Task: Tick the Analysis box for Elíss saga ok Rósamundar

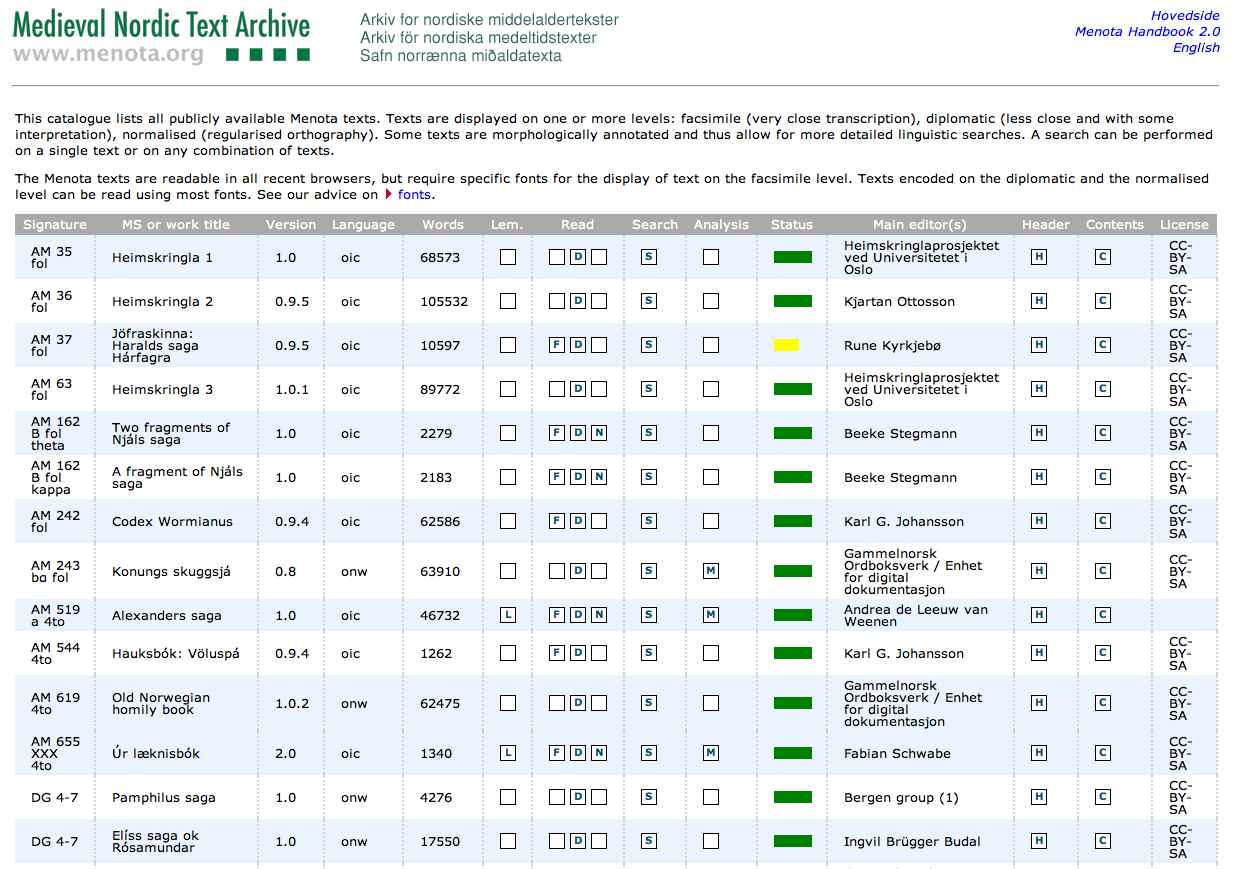Action: click(x=711, y=841)
